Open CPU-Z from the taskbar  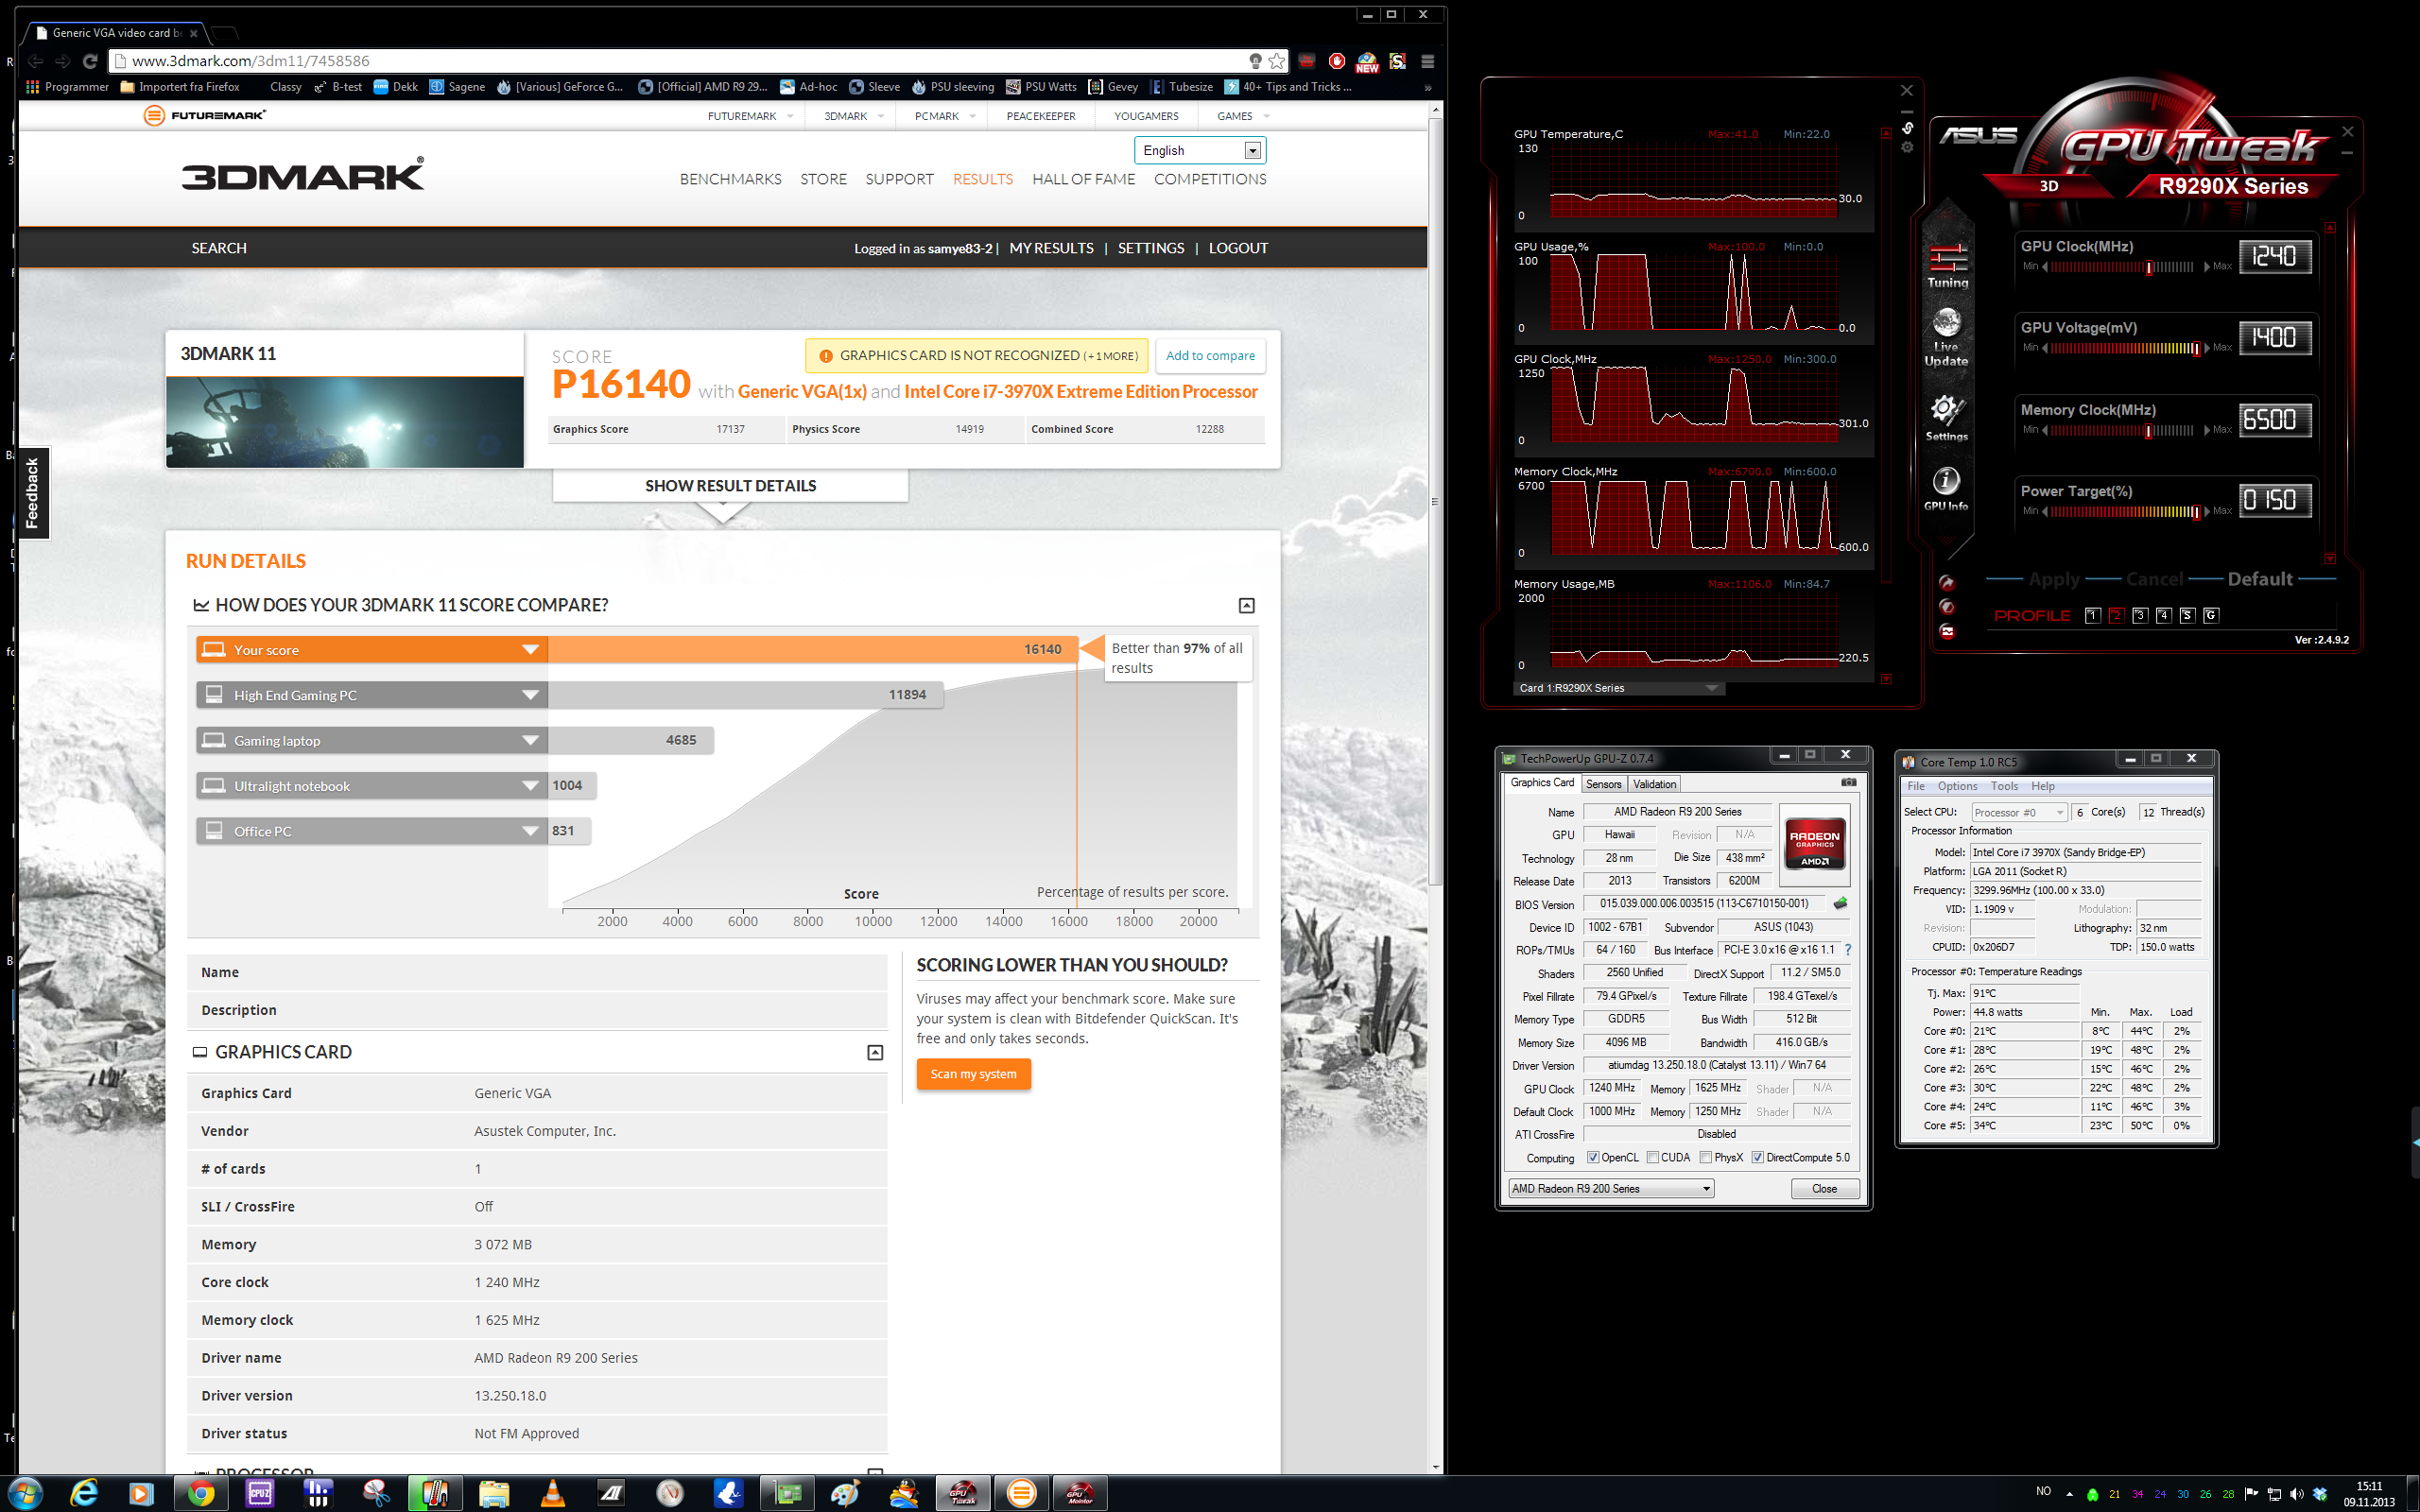[259, 1493]
